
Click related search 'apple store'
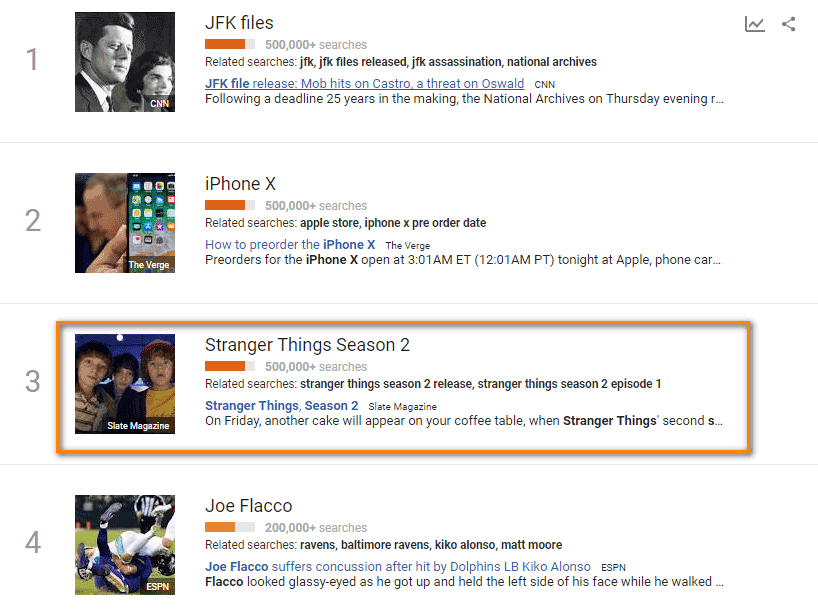329,223
